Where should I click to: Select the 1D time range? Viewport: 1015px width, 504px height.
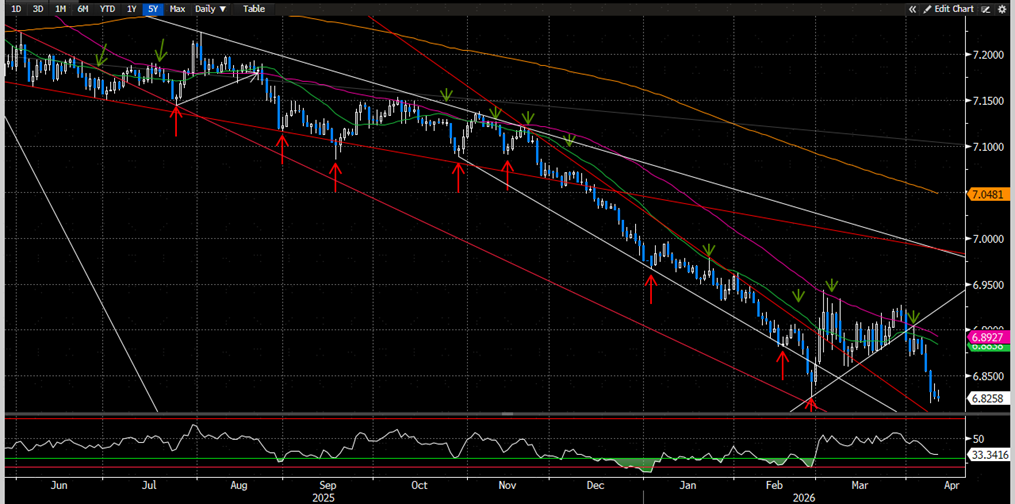pyautogui.click(x=18, y=9)
